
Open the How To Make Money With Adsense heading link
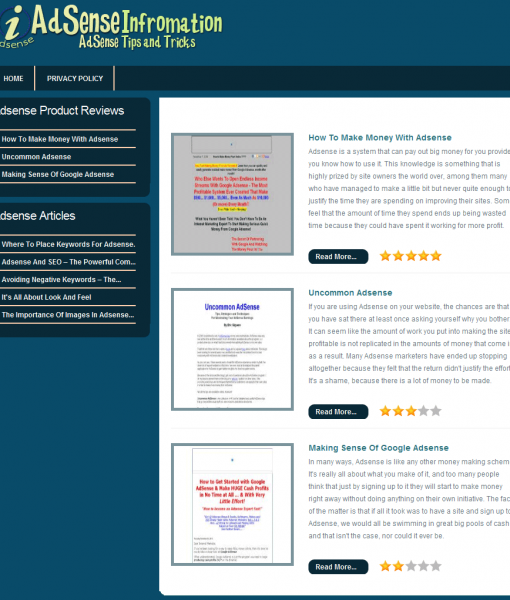coord(380,138)
